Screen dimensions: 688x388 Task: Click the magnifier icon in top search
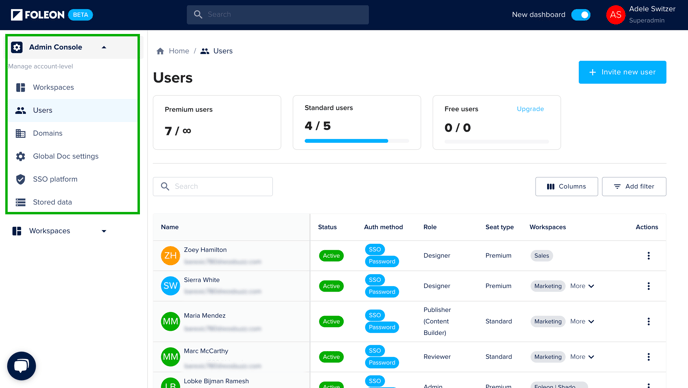[198, 14]
